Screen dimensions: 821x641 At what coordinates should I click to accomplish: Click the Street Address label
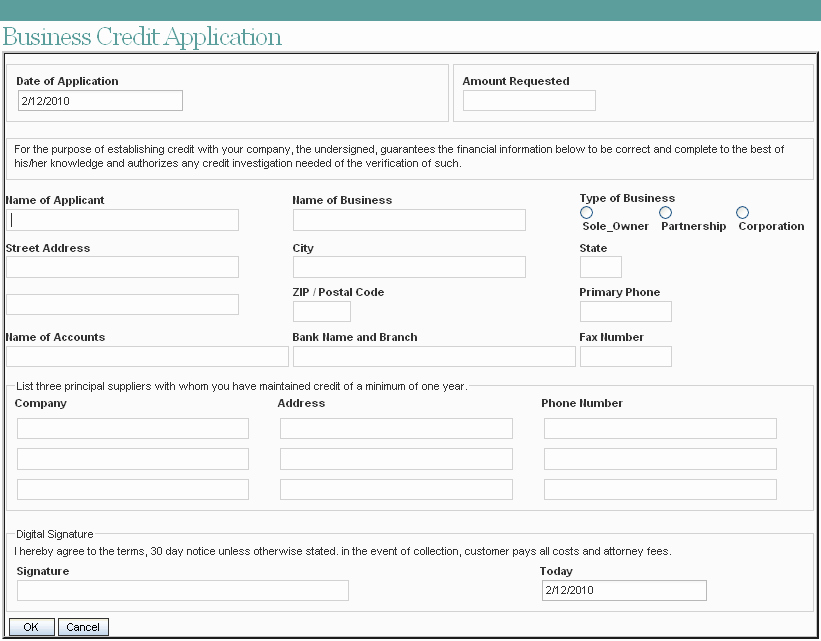point(48,248)
